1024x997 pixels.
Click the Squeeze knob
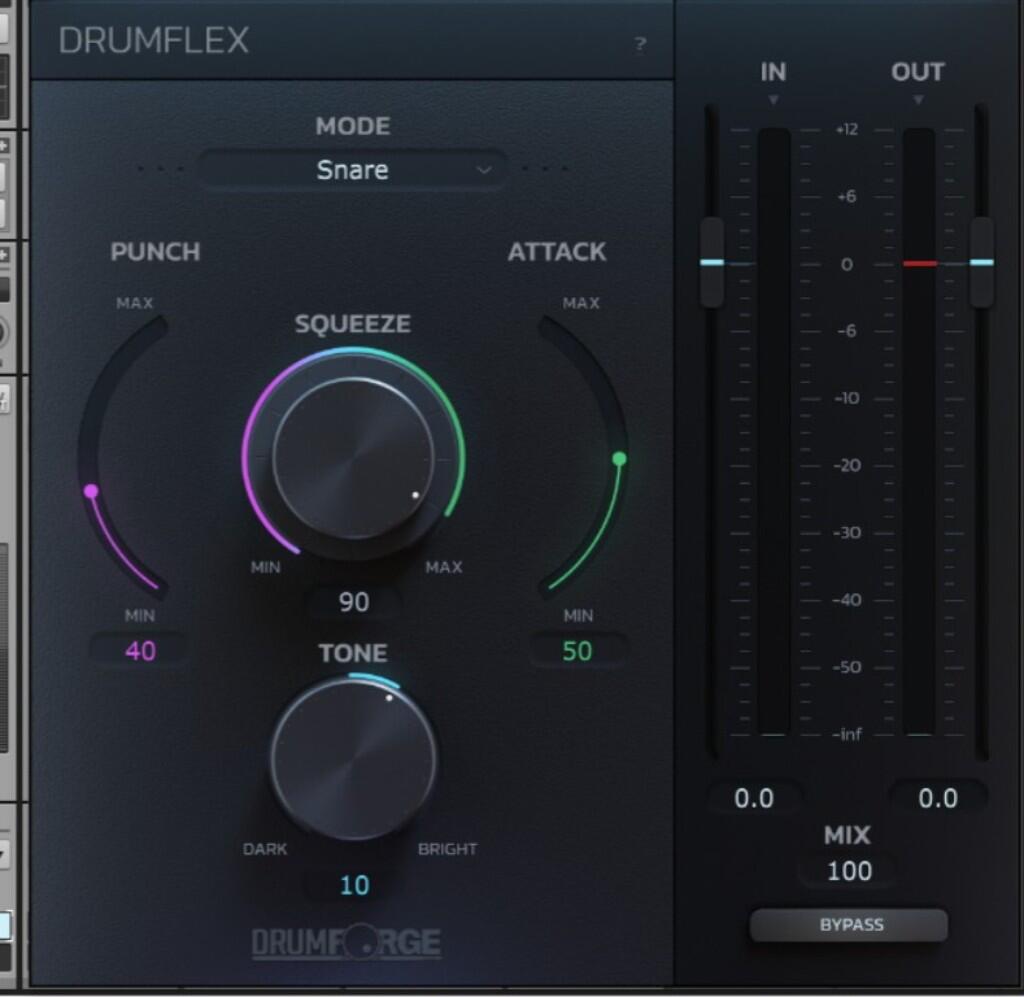(x=353, y=458)
